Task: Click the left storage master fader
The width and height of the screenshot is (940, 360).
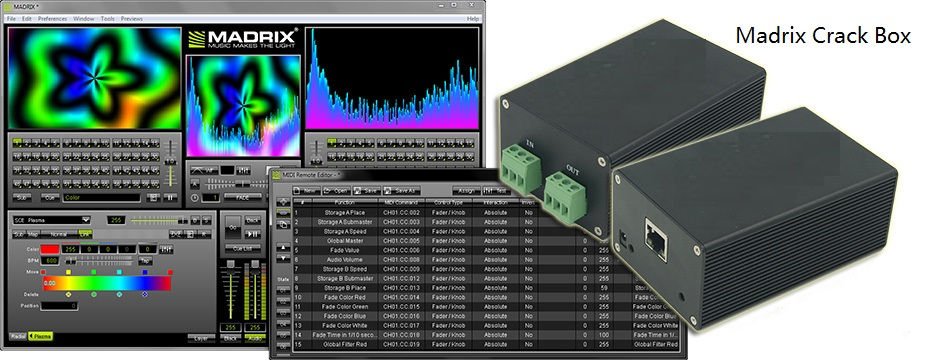Action: (x=171, y=163)
